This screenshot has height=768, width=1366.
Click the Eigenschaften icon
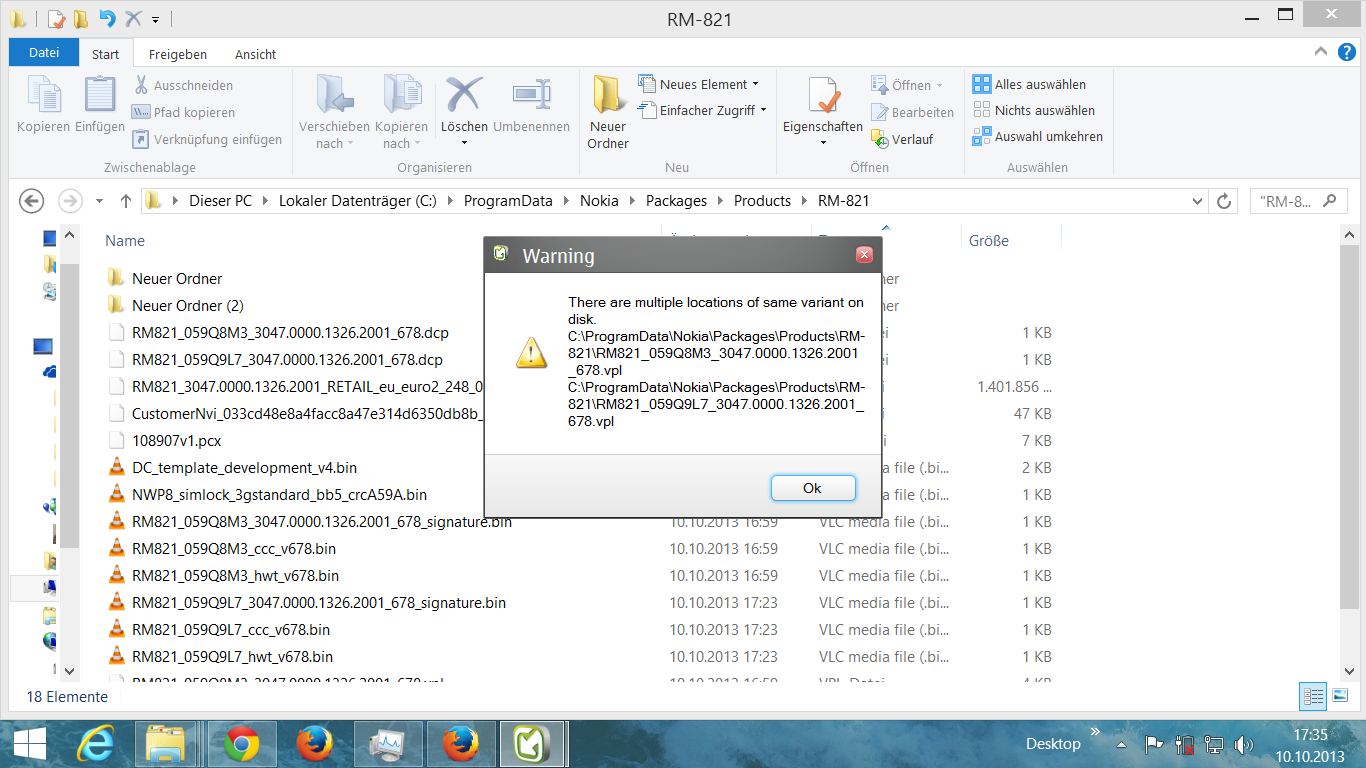coord(823,96)
